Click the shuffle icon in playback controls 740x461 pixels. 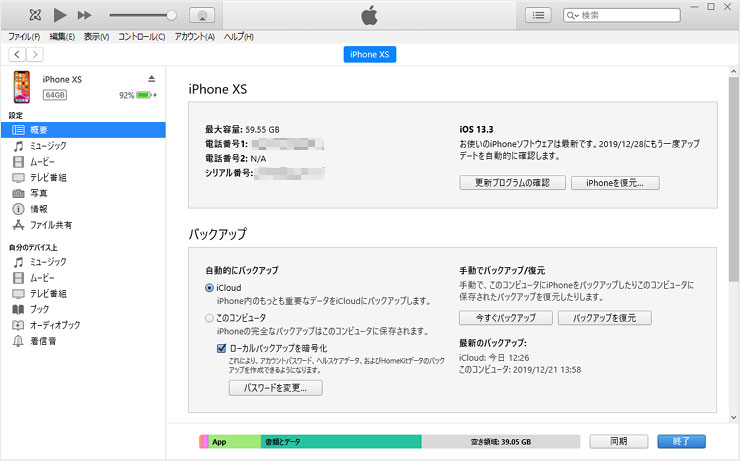click(35, 15)
